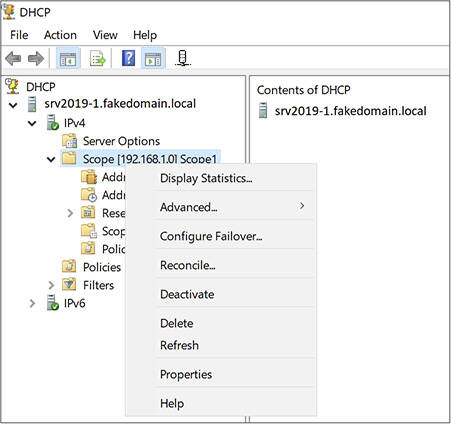
Task: Click the Add Server toolbar icon
Action: pyautogui.click(x=183, y=58)
